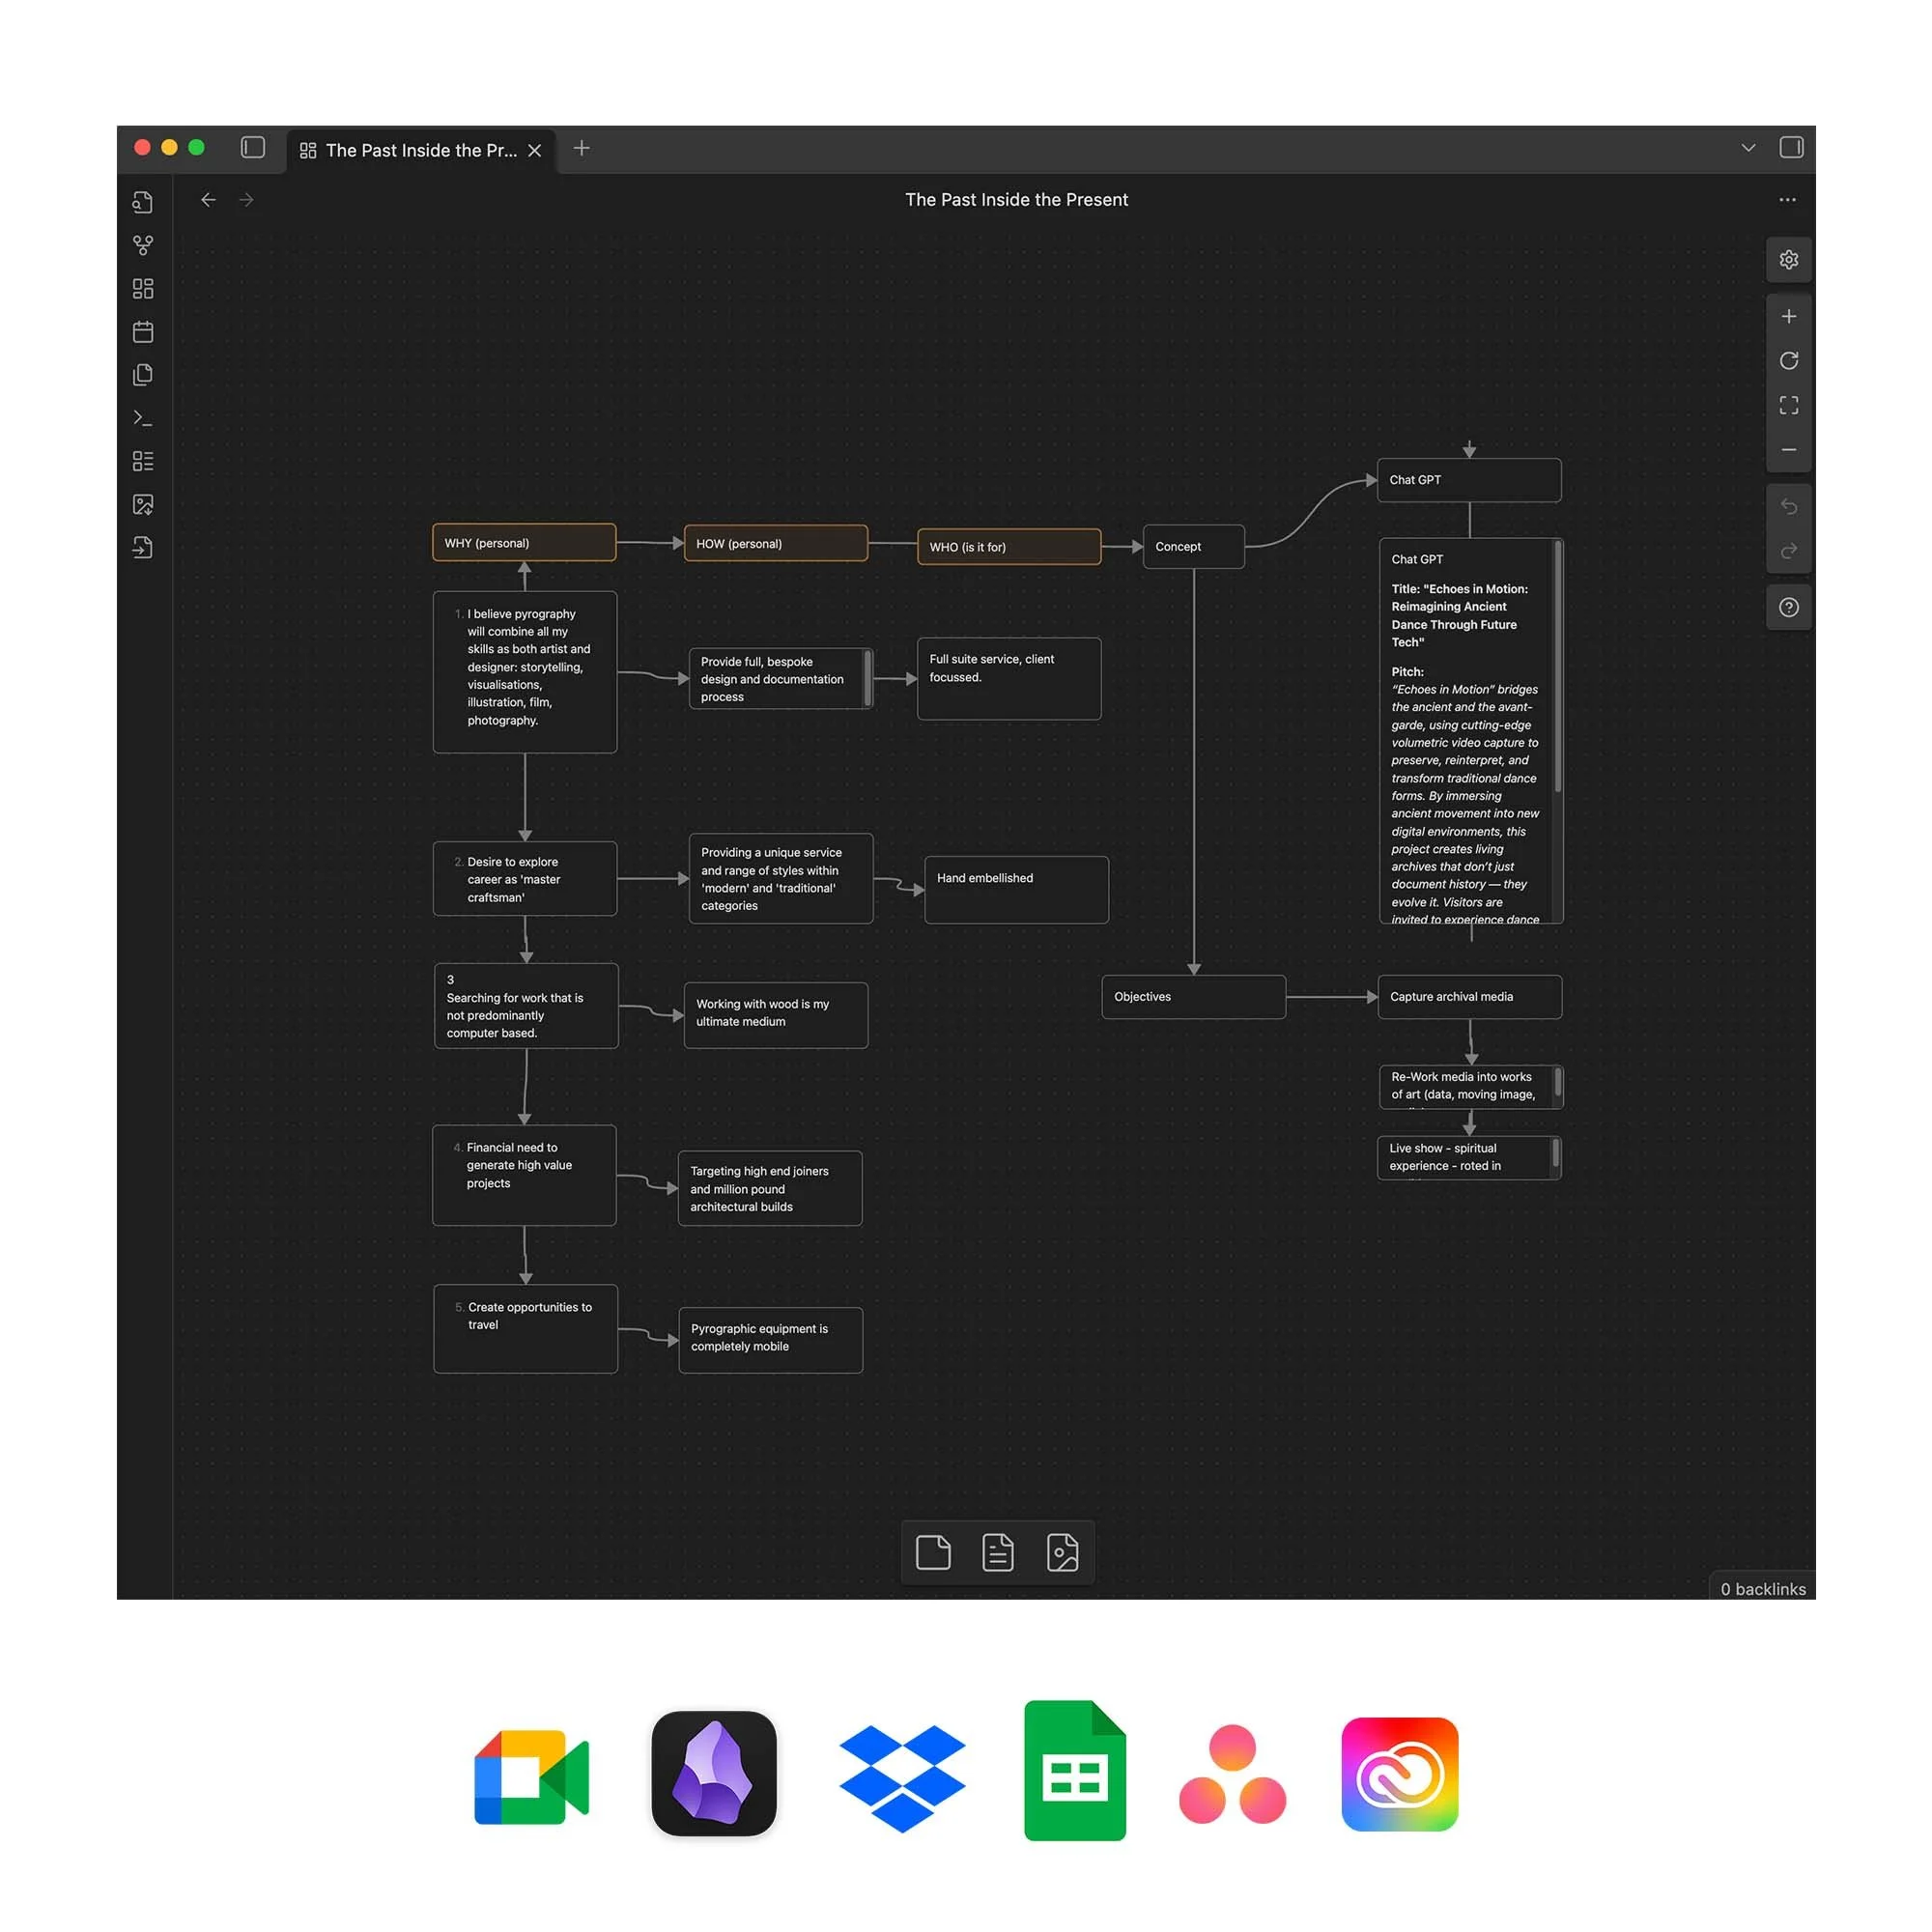Open the quick switcher icon in ribbon
This screenshot has height=1932, width=1932.
[x=143, y=202]
